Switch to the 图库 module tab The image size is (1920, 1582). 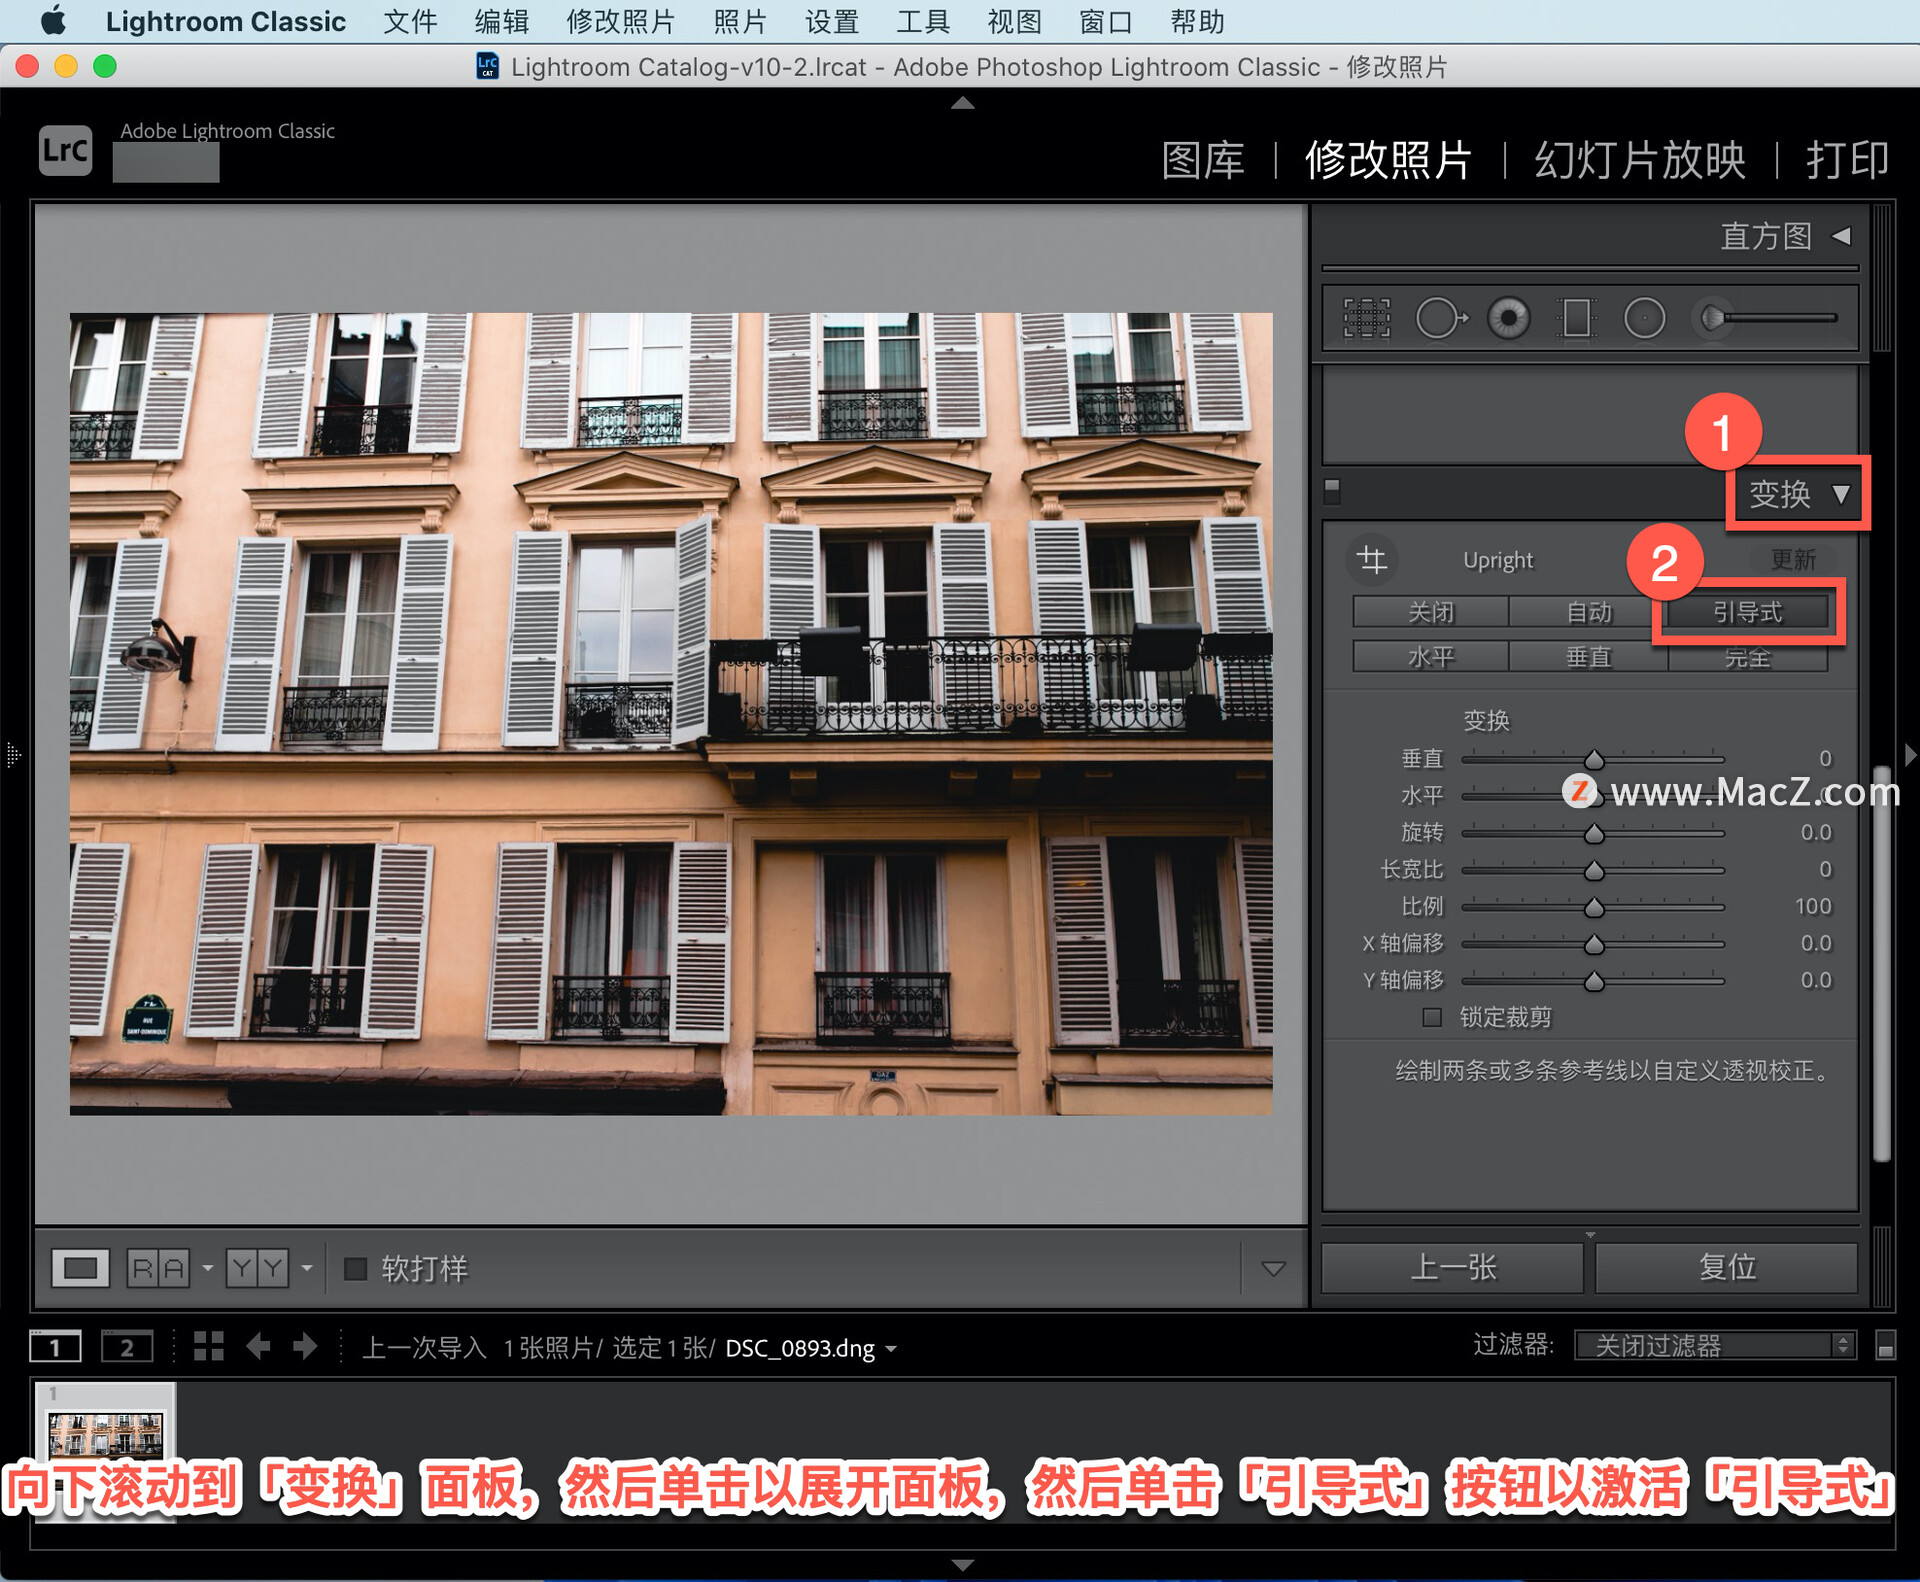(x=1203, y=160)
